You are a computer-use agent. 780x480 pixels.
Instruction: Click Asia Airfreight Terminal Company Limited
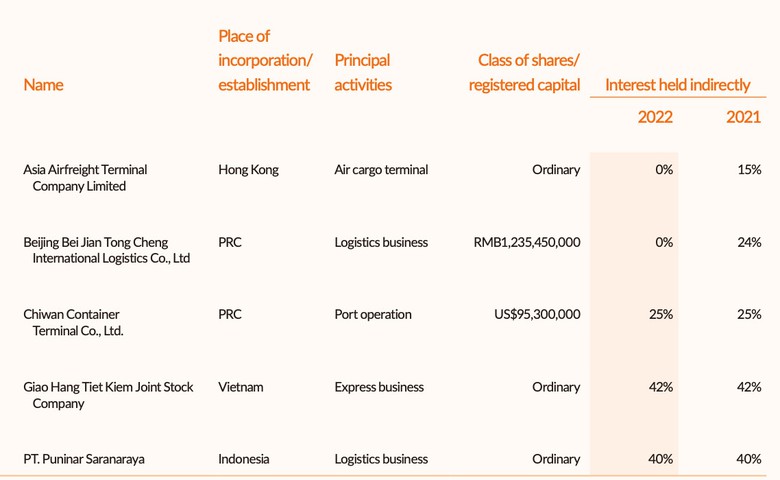tap(85, 178)
